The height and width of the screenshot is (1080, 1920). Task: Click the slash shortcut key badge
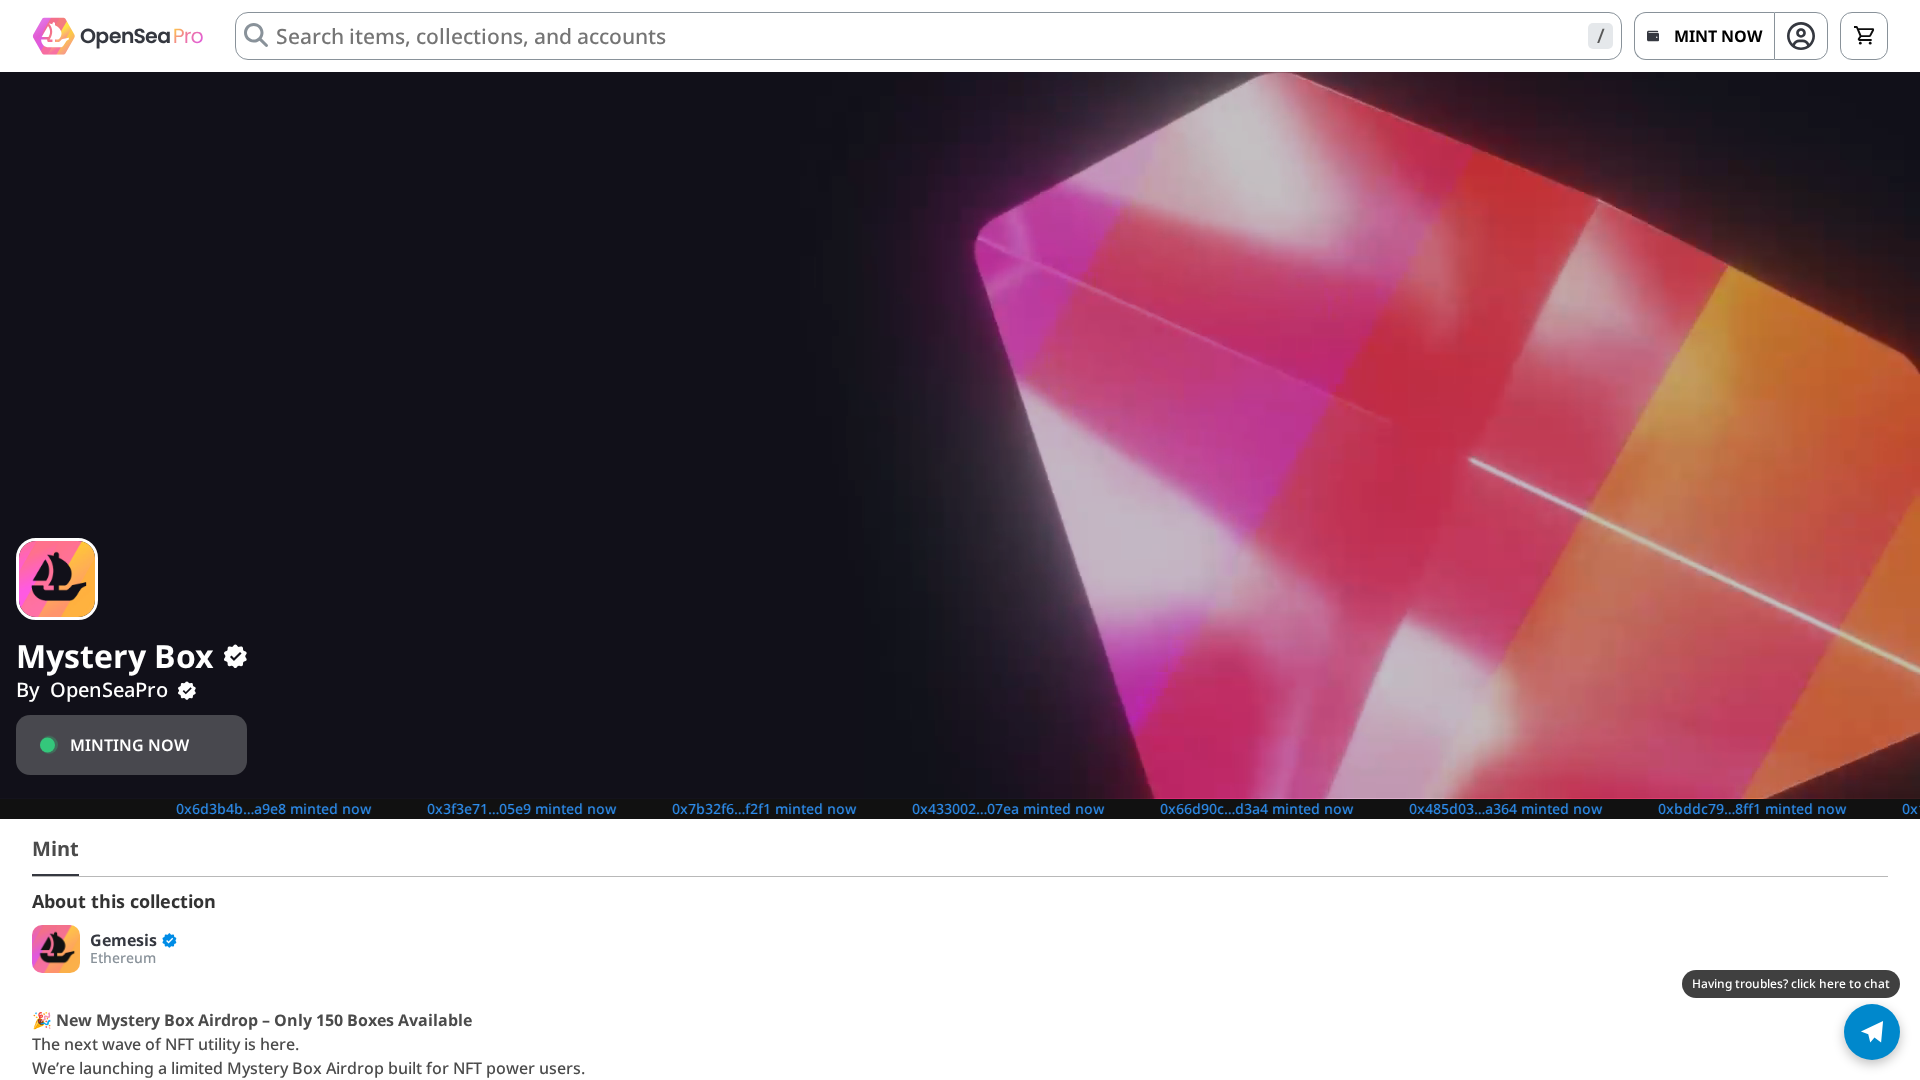pyautogui.click(x=1600, y=36)
